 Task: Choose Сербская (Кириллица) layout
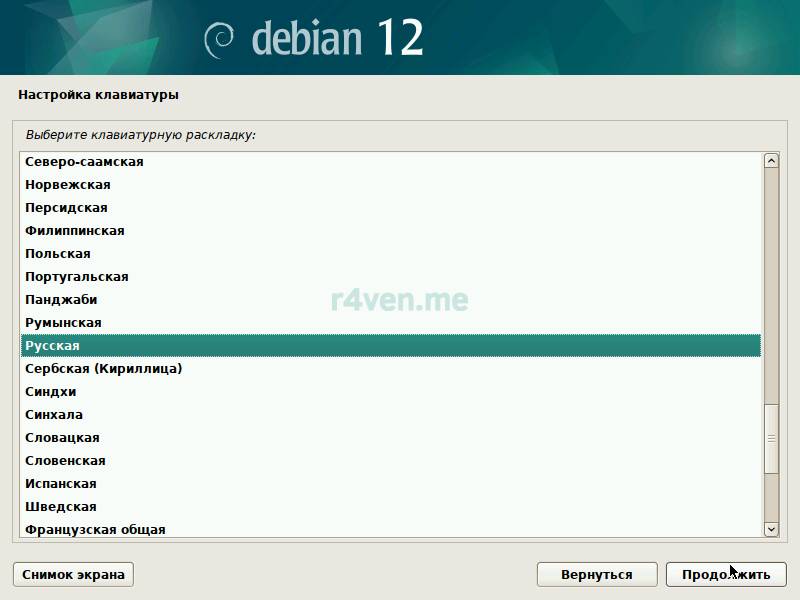(x=103, y=369)
